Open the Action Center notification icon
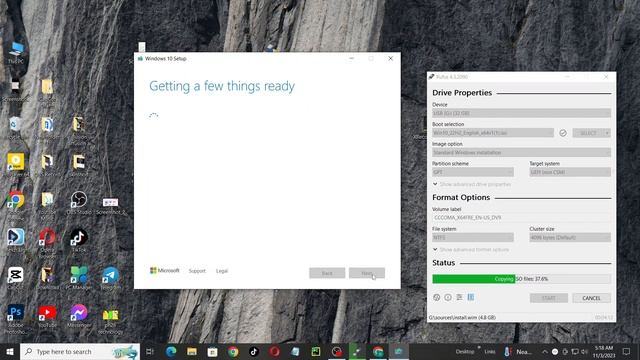640x360 pixels. (627, 351)
